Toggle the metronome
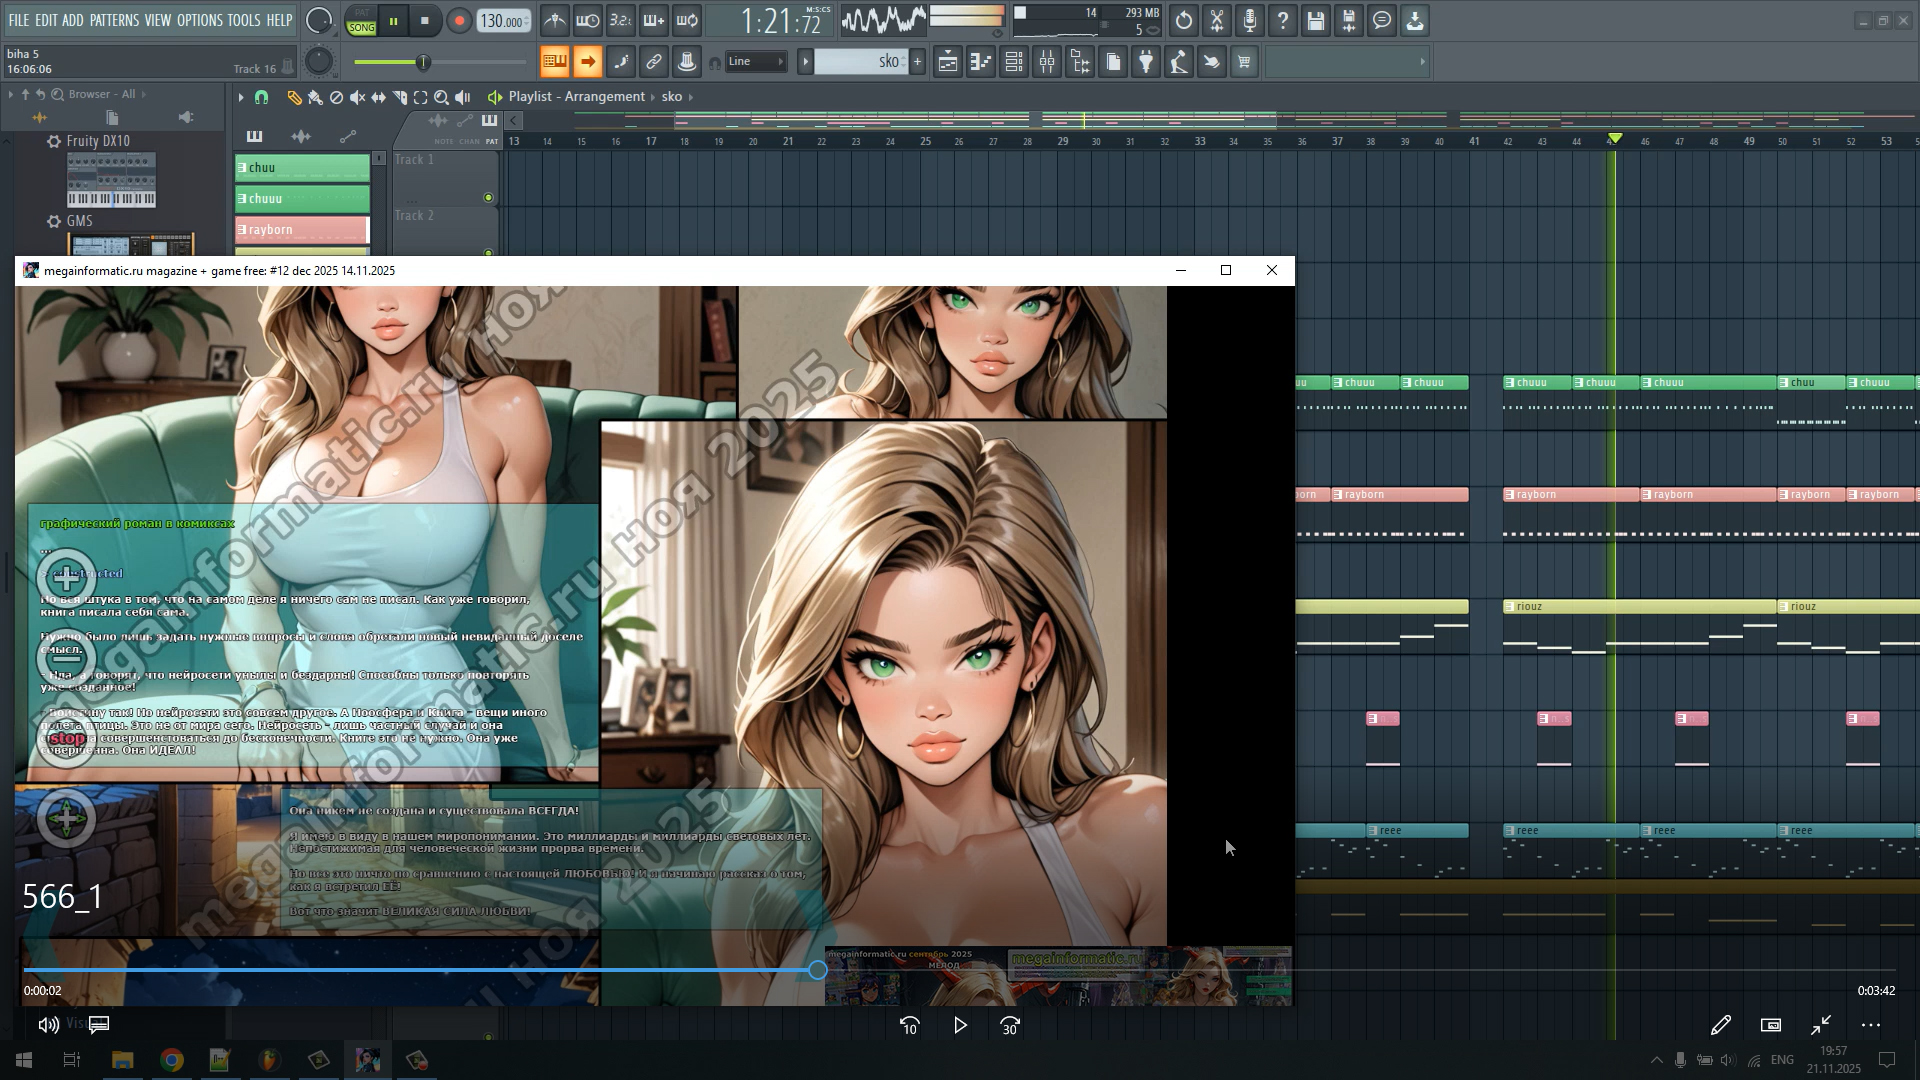This screenshot has width=1920, height=1080. (x=555, y=20)
